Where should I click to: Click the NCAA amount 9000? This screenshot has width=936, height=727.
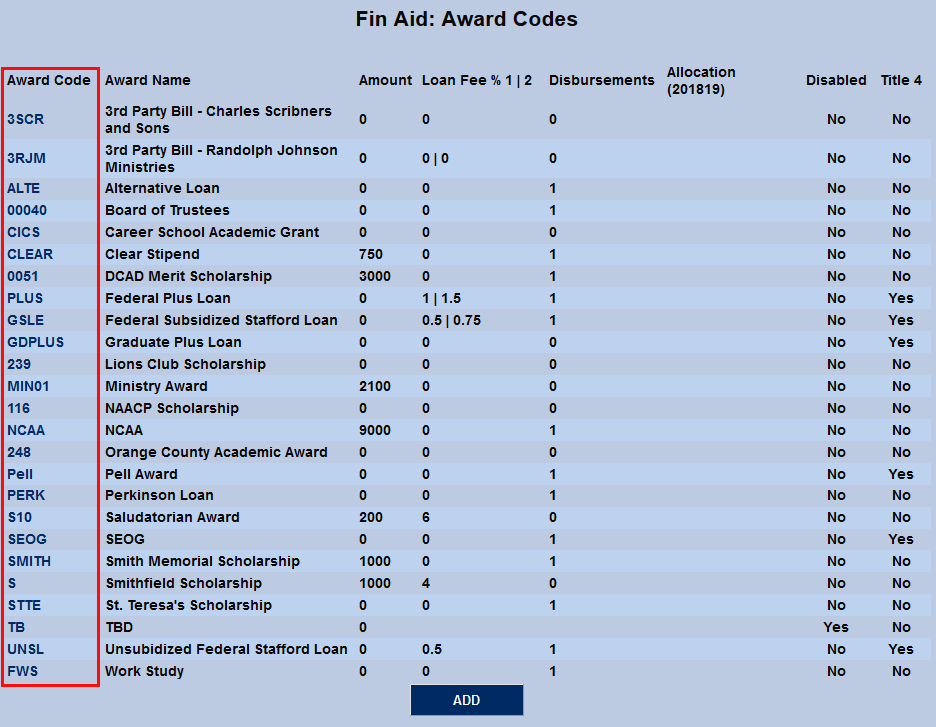[x=375, y=430]
